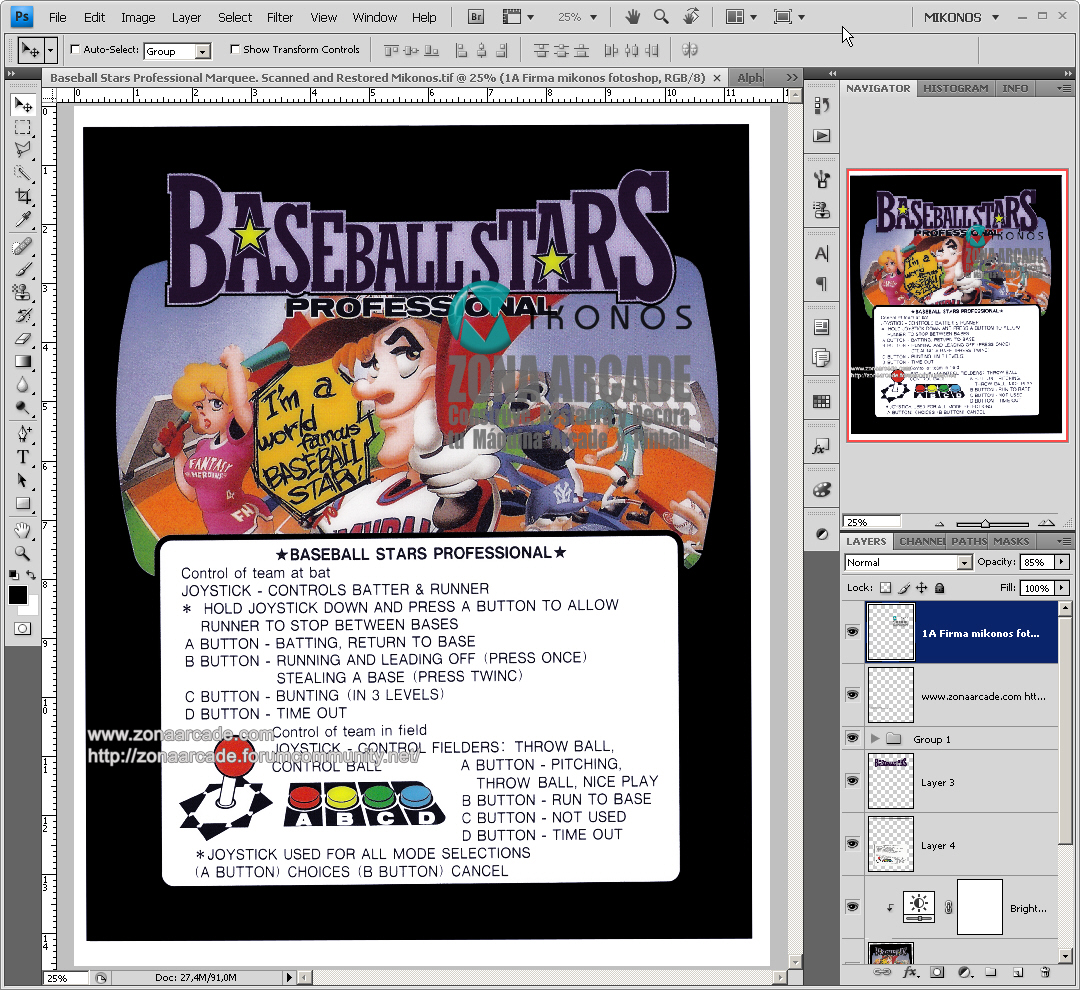Screen dimensions: 1080x990
Task: Open the Character panel from the dock
Action: [821, 253]
